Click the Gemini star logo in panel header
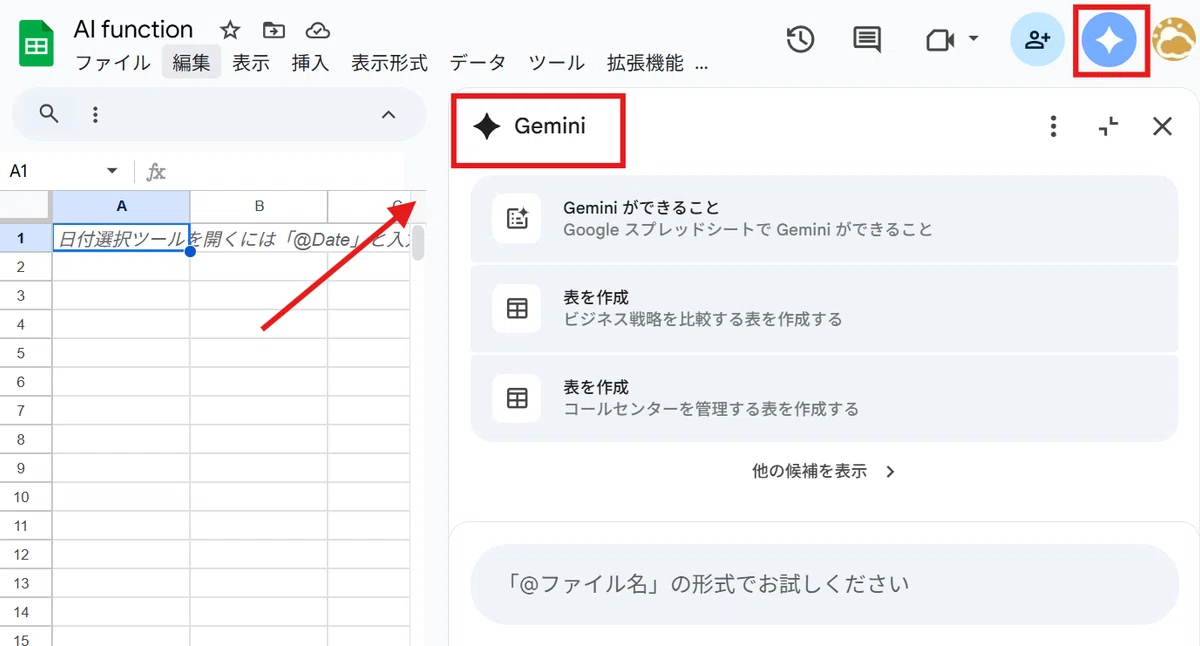 click(486, 127)
